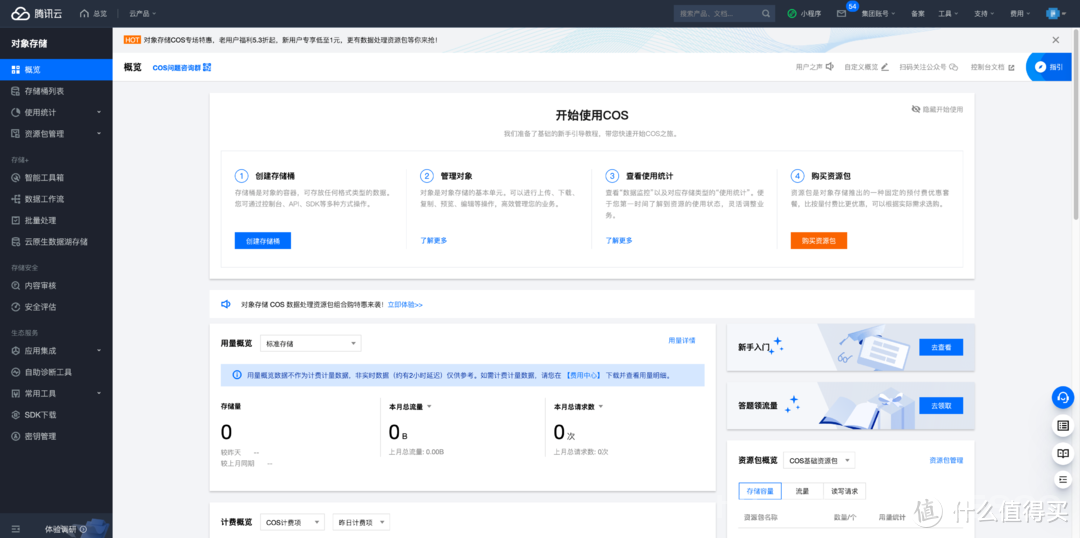Edit layout via 自定义概览
Image resolution: width=1080 pixels, height=538 pixels.
coord(866,68)
